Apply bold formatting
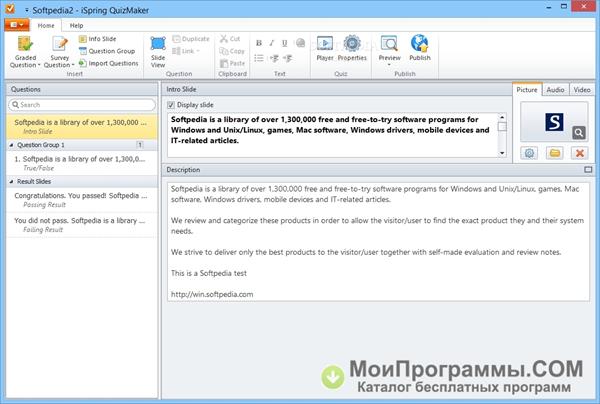Image resolution: width=600 pixels, height=404 pixels. [259, 43]
